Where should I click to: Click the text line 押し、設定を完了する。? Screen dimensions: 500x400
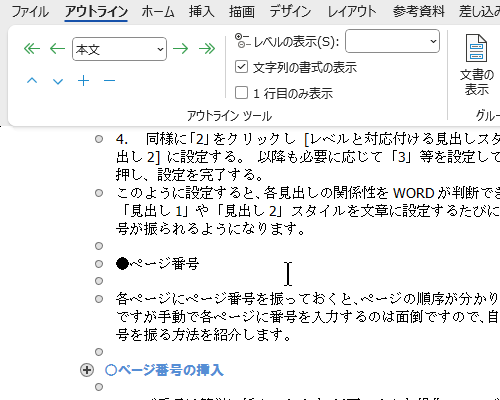(x=191, y=174)
